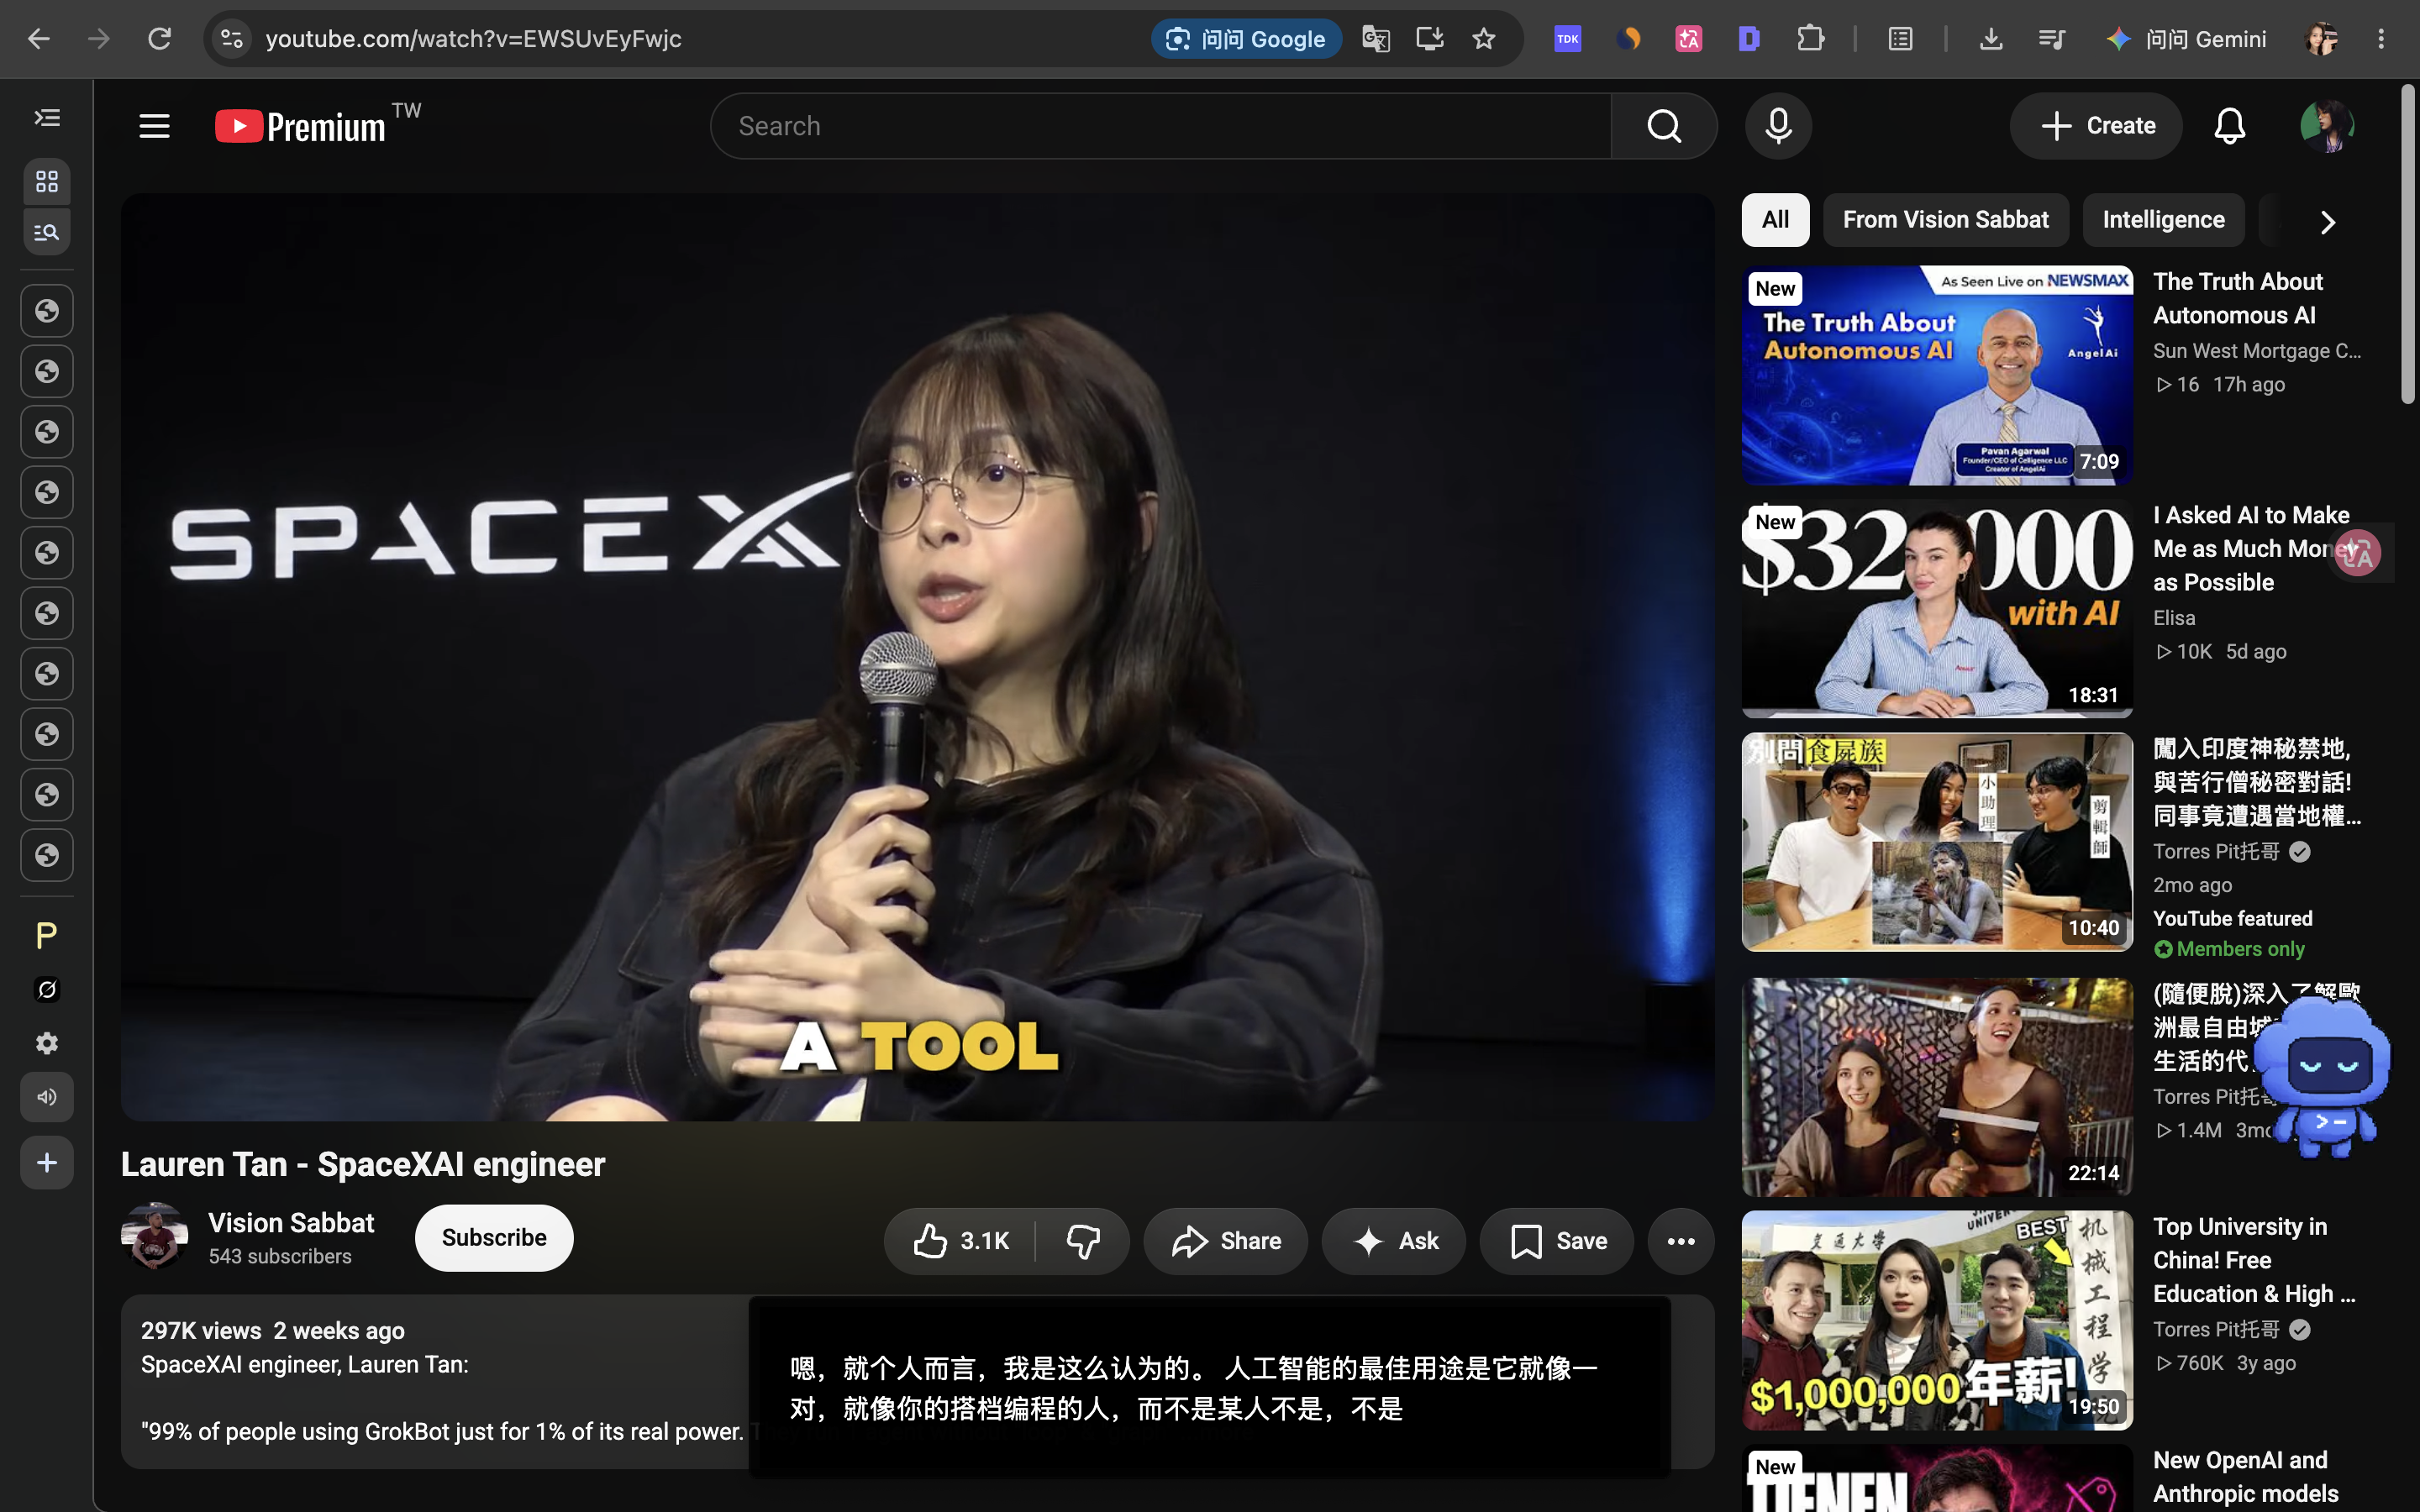Open the Elisa channel name
This screenshot has height=1512, width=2420.
[2174, 618]
